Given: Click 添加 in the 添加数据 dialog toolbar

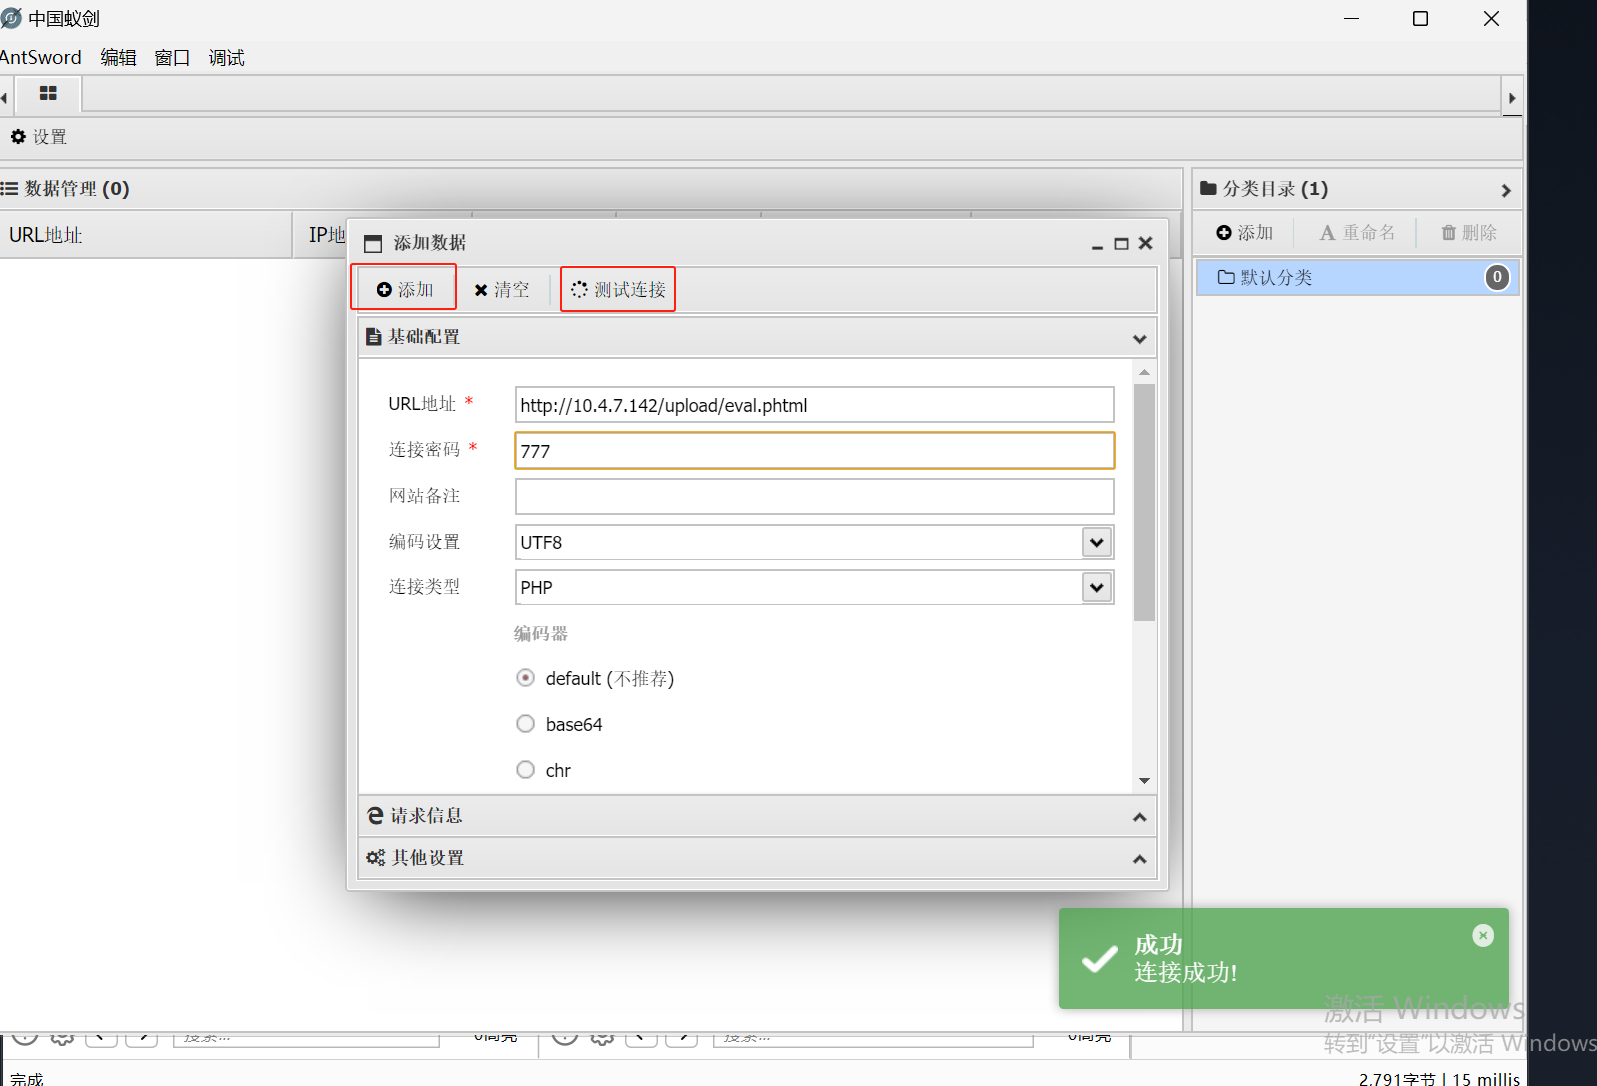Looking at the screenshot, I should (404, 289).
